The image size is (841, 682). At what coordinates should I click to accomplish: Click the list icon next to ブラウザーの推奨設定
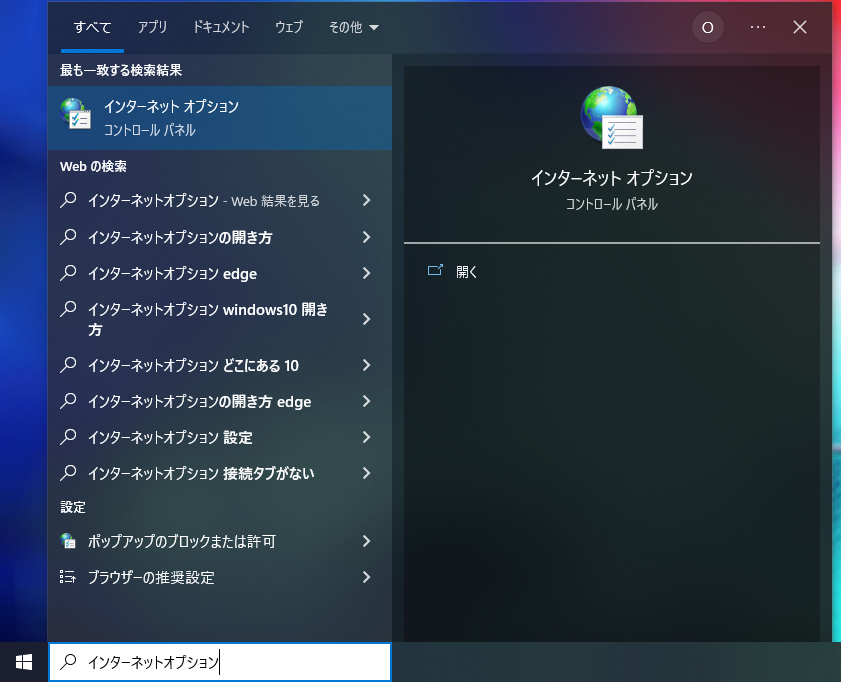tap(68, 576)
